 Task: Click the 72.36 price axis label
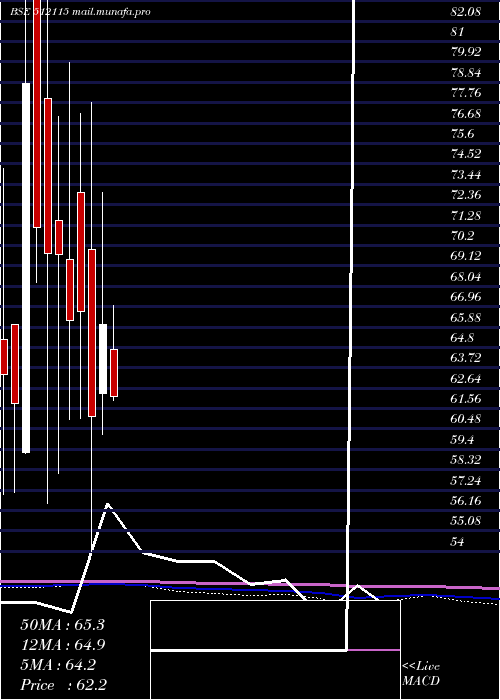(466, 195)
